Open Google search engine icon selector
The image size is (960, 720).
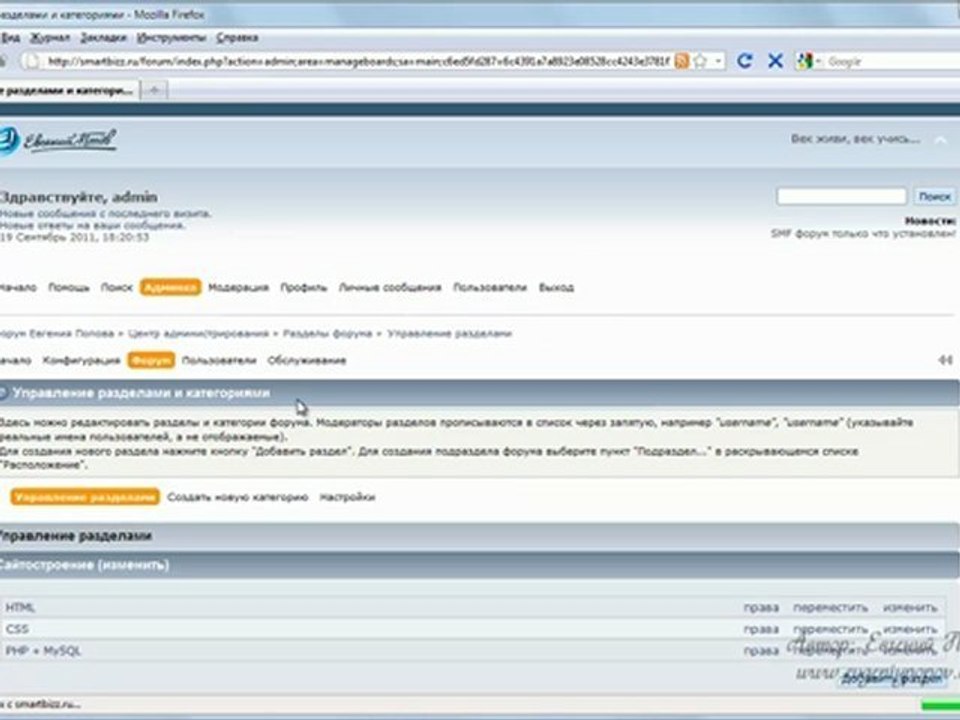click(808, 61)
